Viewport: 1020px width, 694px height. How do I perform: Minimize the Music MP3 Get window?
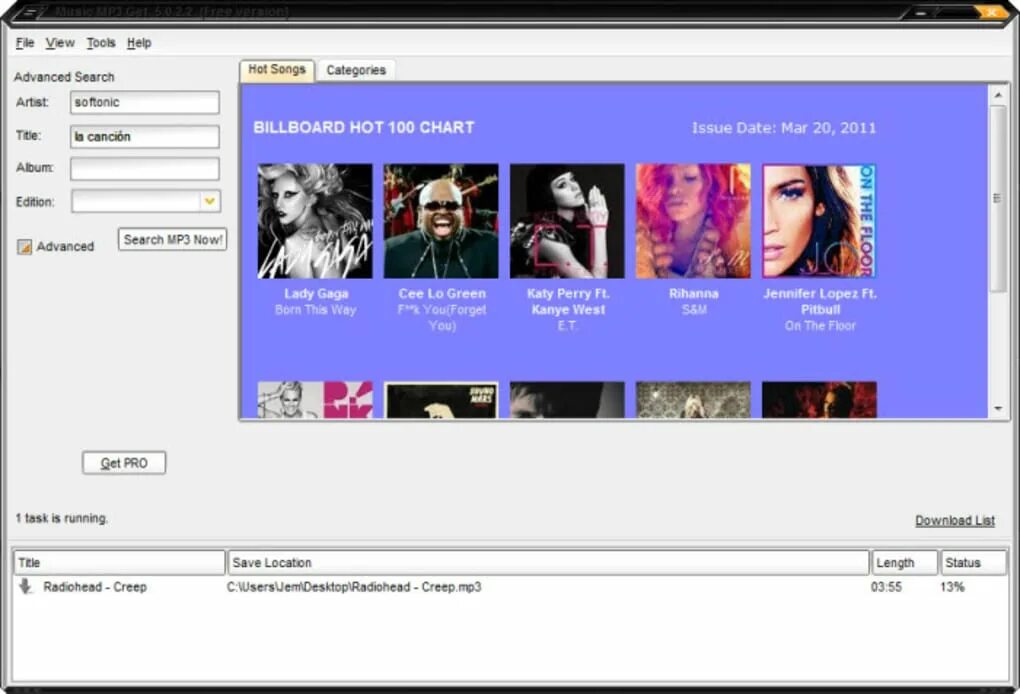click(x=921, y=12)
